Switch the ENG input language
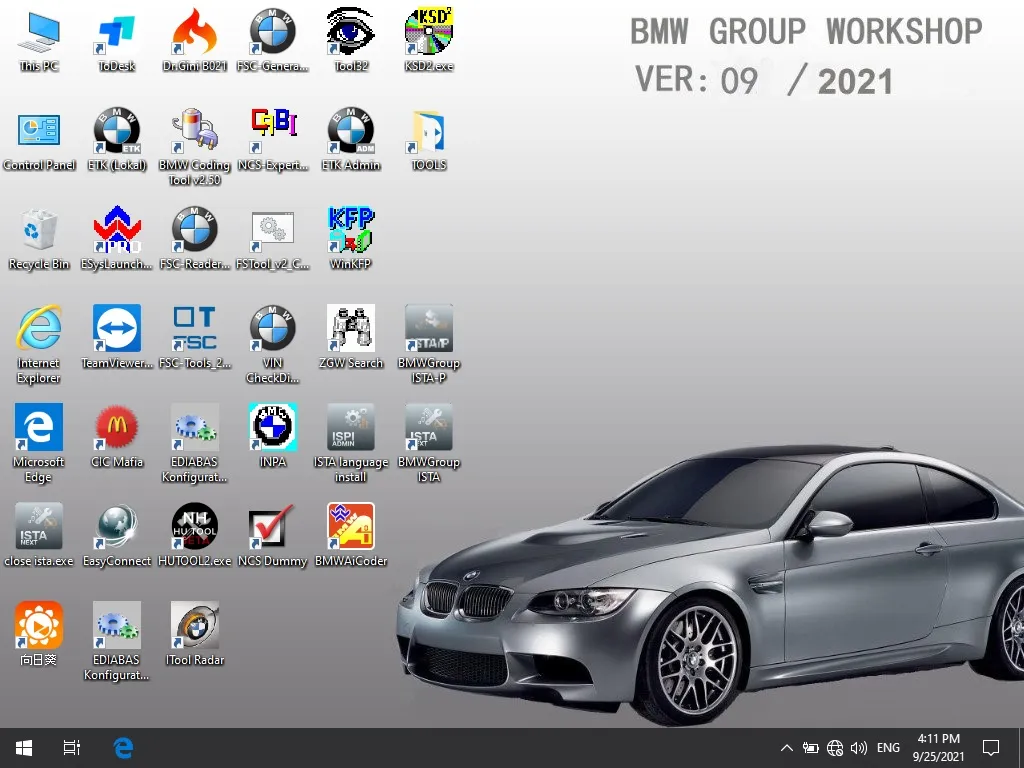 click(x=887, y=747)
